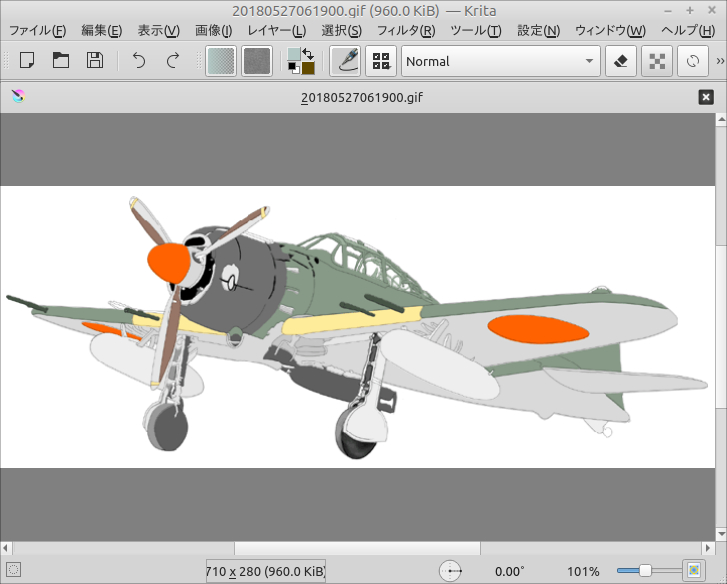Maximize the Krita window
727x584 pixels.
[690, 10]
